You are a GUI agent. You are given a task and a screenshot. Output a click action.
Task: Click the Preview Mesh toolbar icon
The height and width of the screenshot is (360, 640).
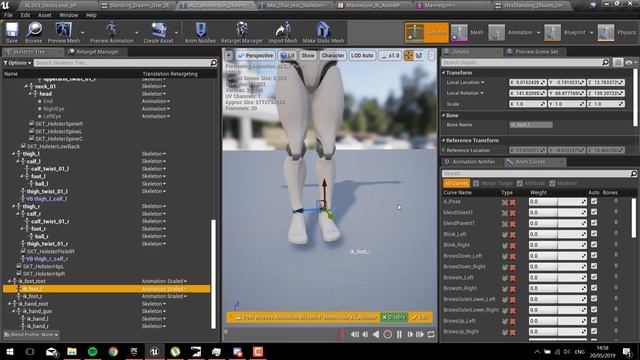pyautogui.click(x=64, y=33)
